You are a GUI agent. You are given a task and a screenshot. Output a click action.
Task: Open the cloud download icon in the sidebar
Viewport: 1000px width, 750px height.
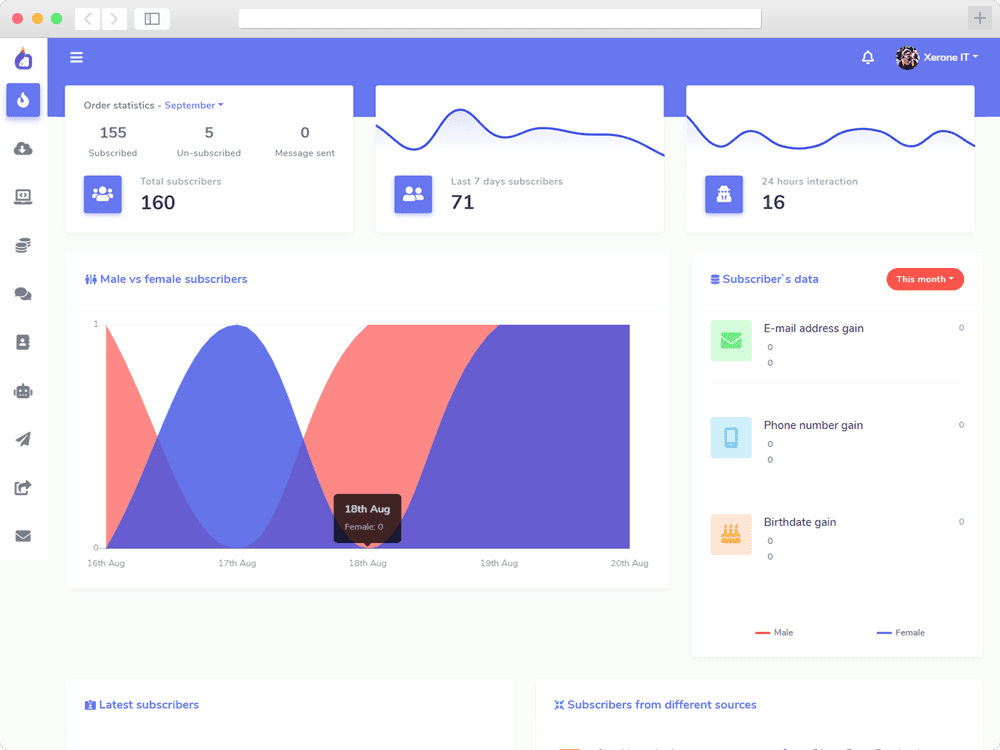(x=24, y=149)
